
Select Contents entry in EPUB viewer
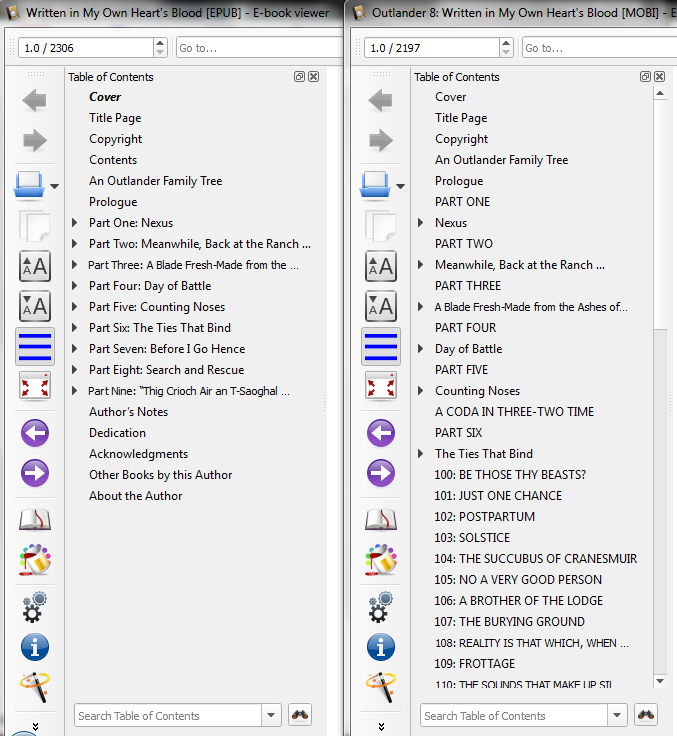pos(113,160)
